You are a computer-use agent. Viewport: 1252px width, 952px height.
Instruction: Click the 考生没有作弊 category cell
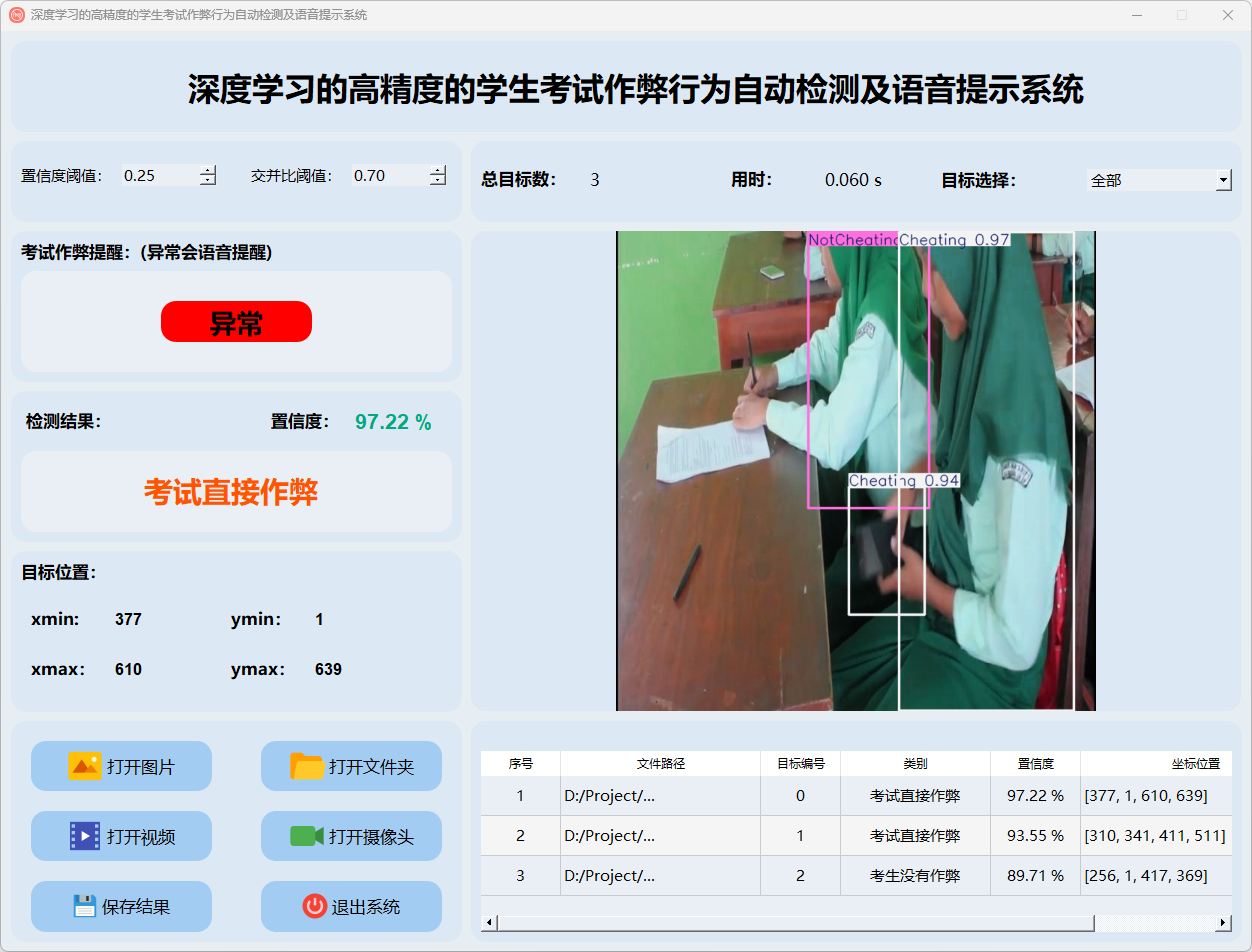[x=915, y=876]
